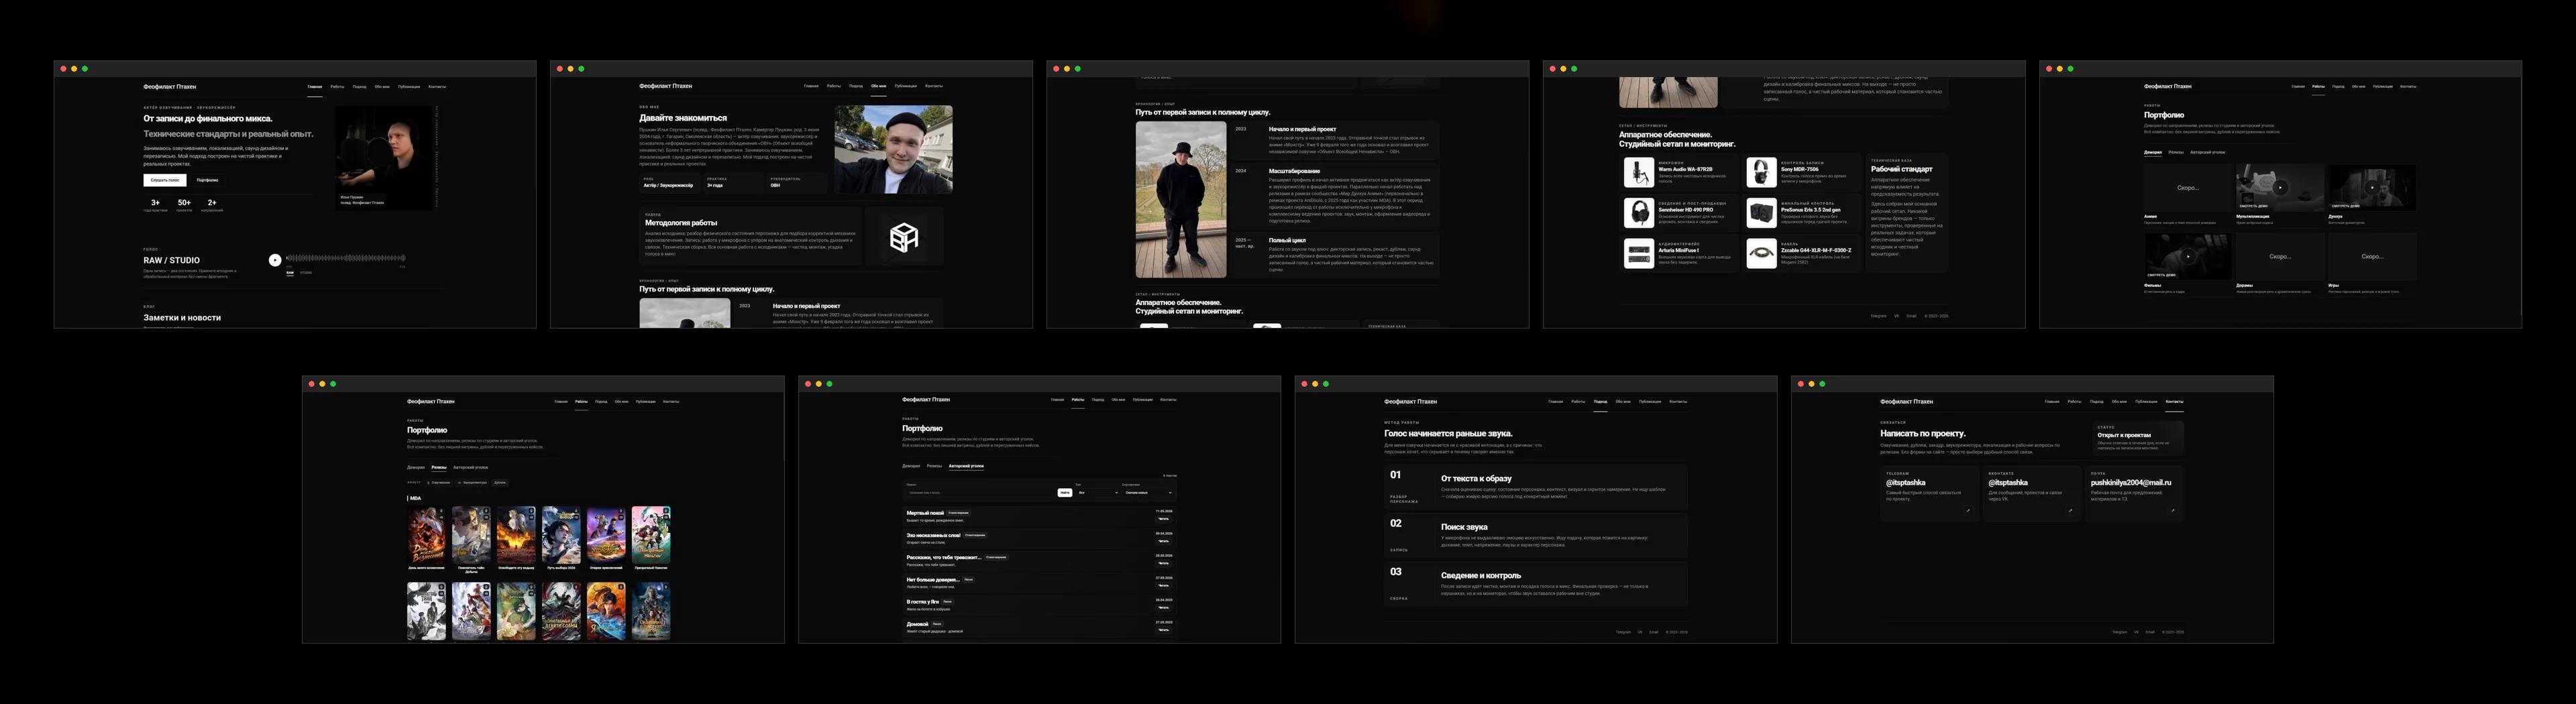Open the arrow icon on the Telegram contact card
This screenshot has width=2576, height=704.
pyautogui.click(x=1968, y=510)
